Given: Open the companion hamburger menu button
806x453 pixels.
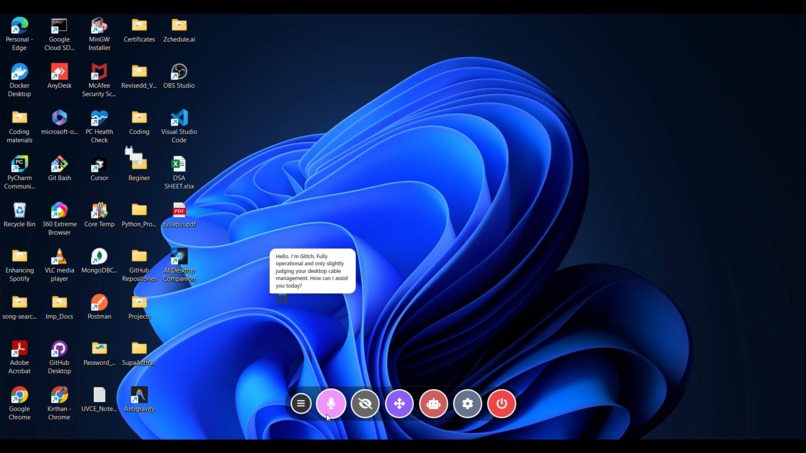Looking at the screenshot, I should (x=301, y=404).
